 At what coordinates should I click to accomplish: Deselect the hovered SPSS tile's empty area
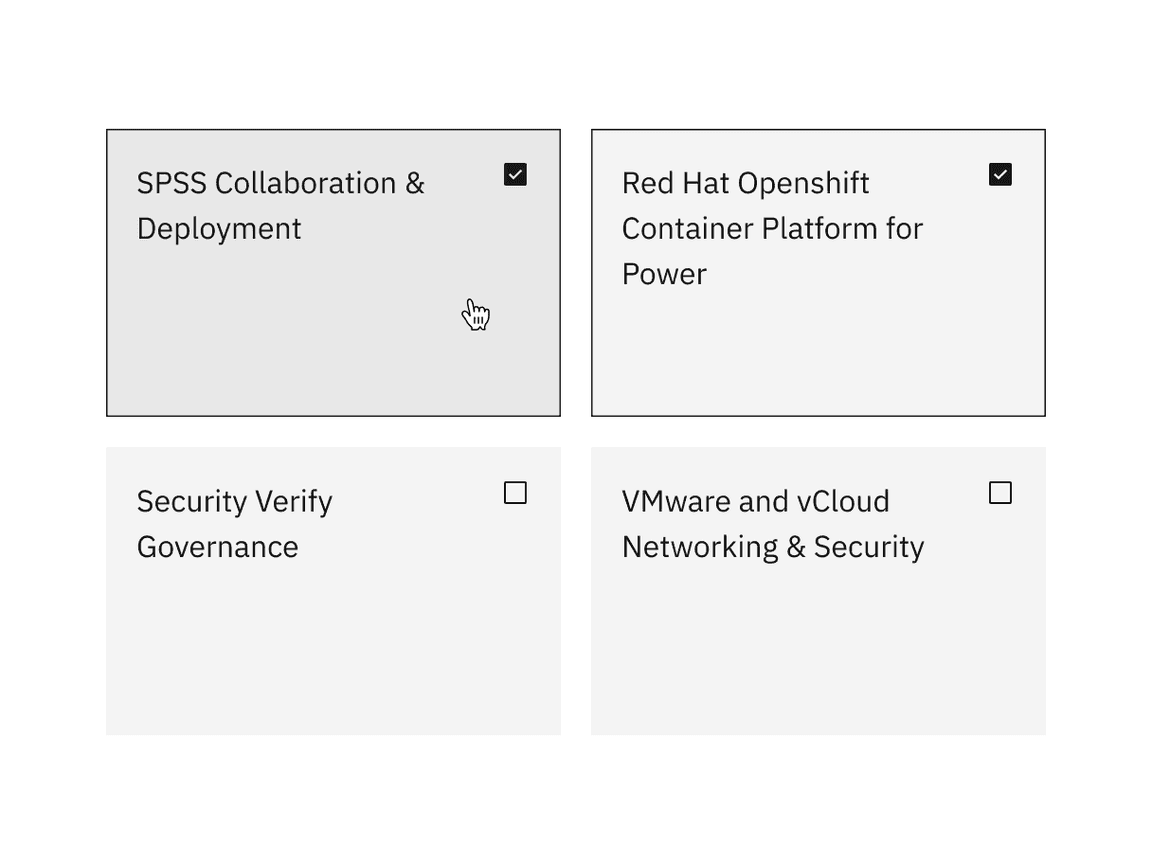(x=300, y=340)
